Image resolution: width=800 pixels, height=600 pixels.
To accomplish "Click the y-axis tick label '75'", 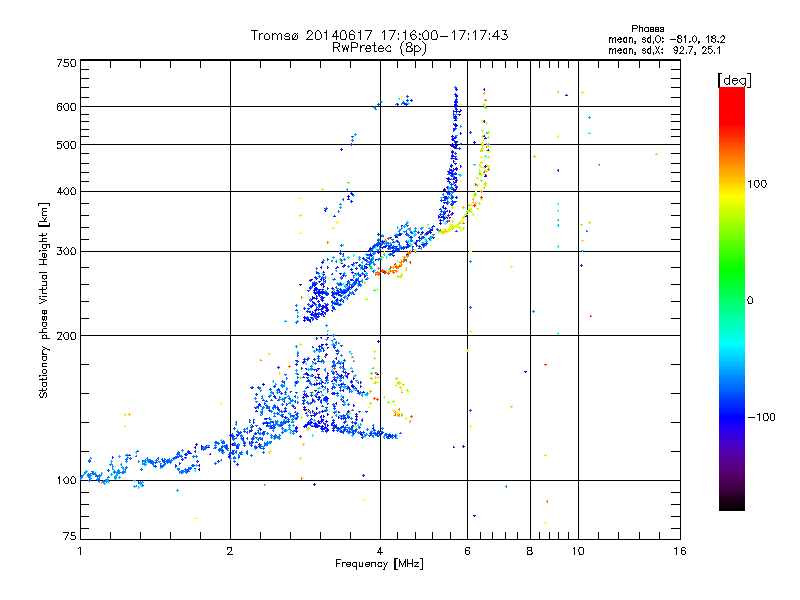I will click(x=70, y=536).
